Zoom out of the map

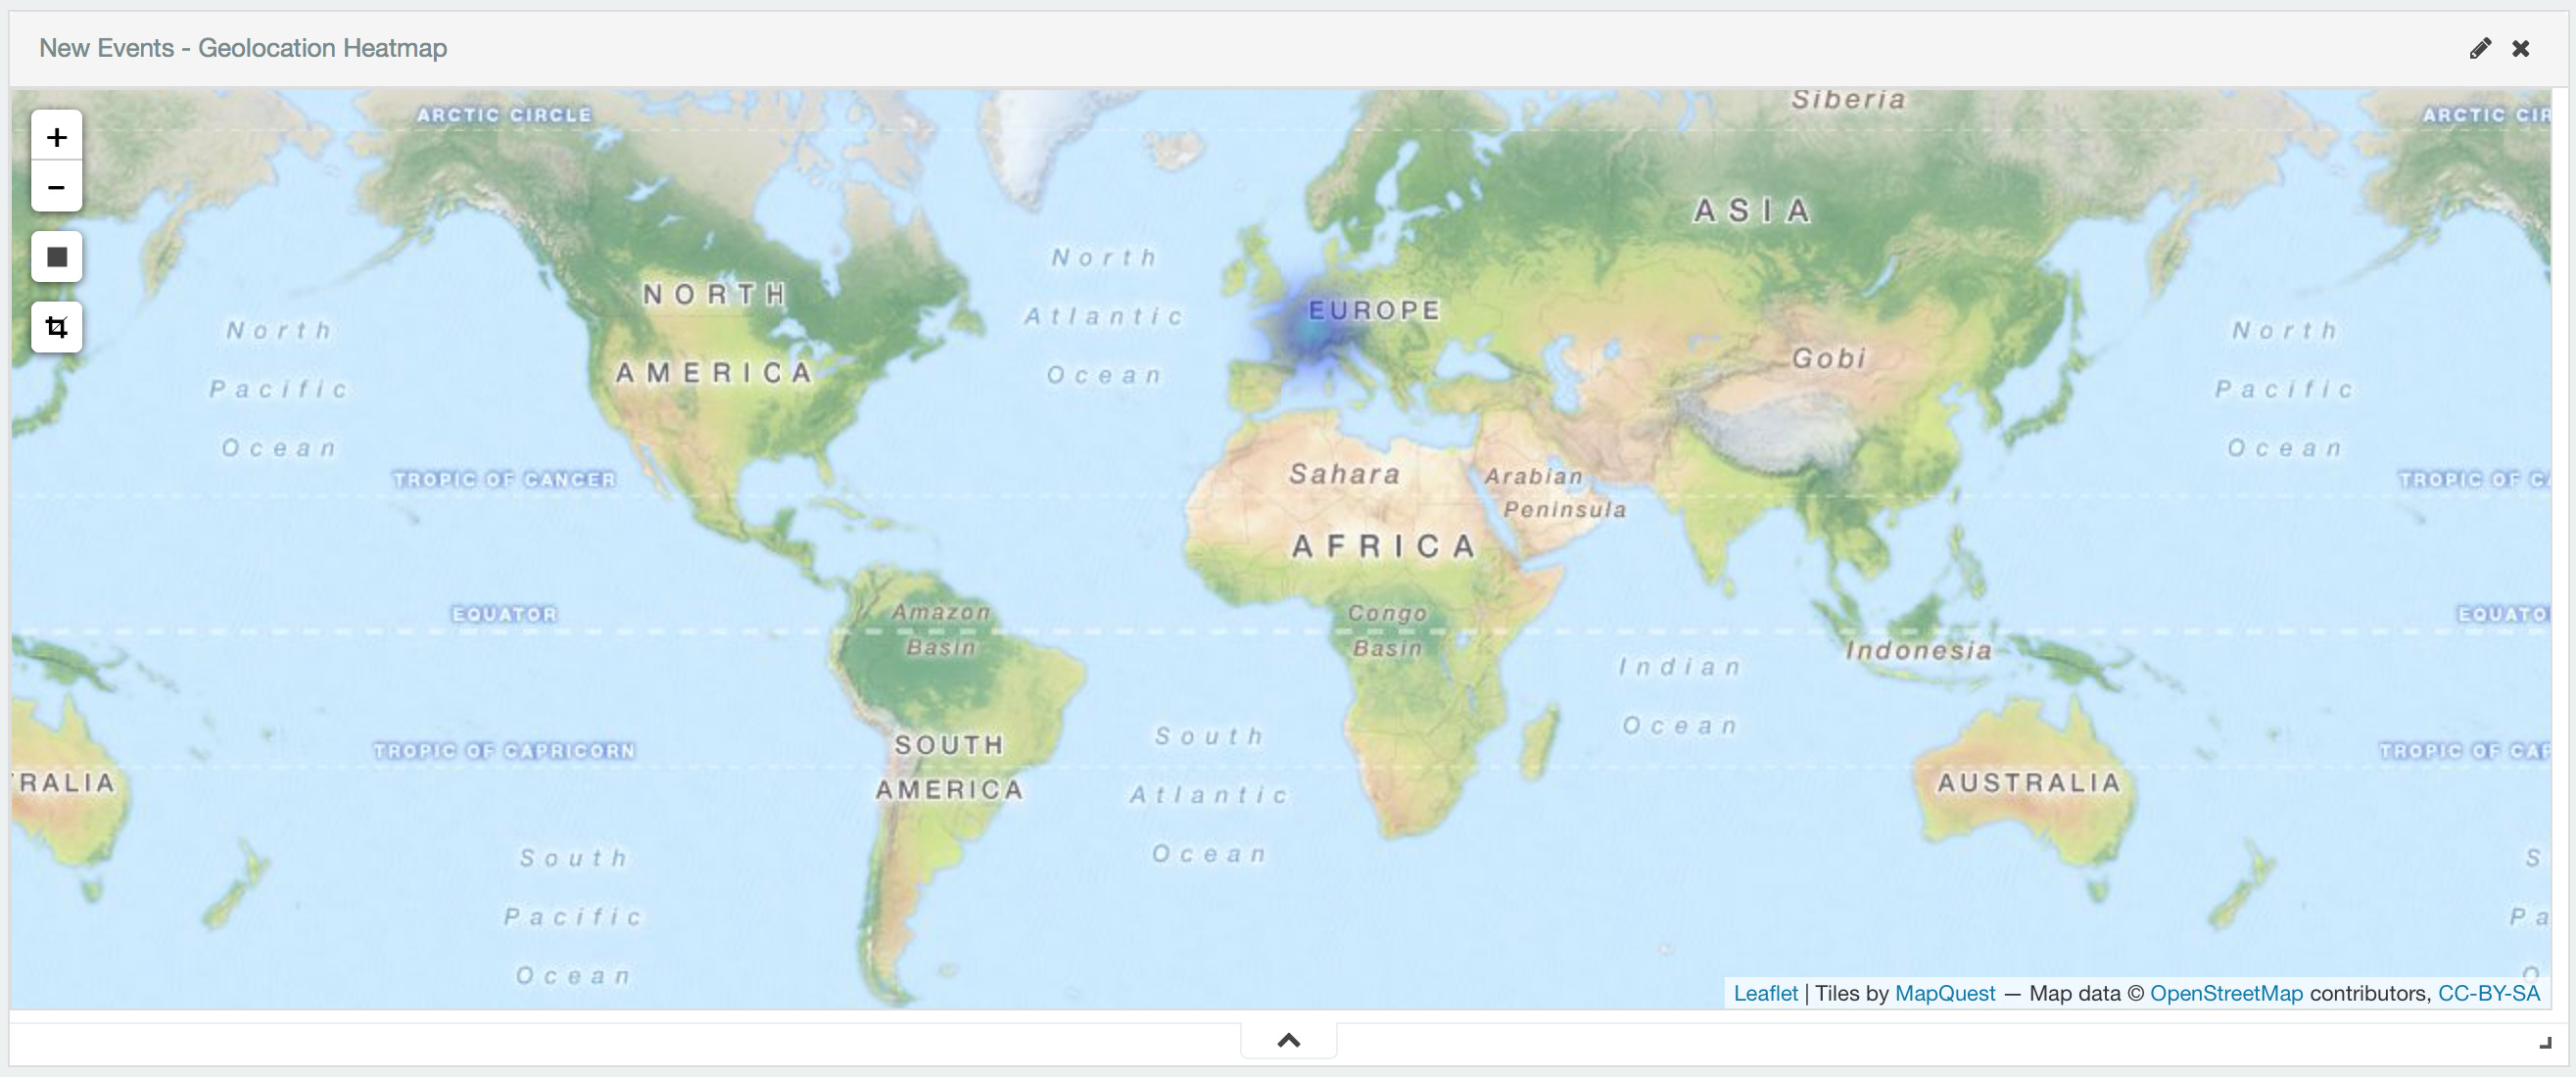point(56,187)
